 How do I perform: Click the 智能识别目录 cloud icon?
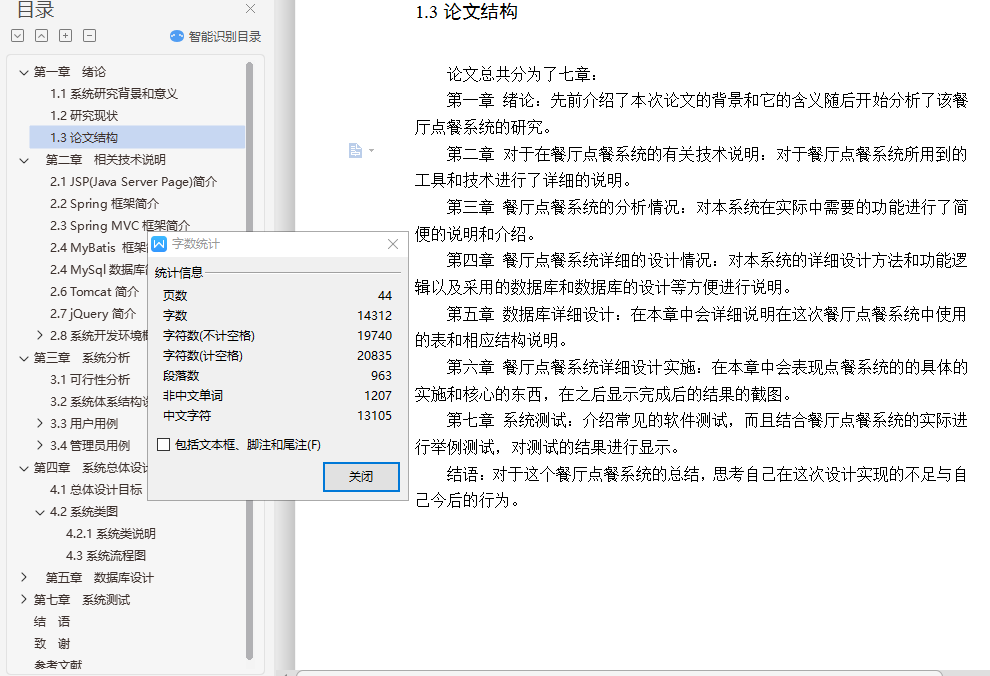[x=177, y=37]
